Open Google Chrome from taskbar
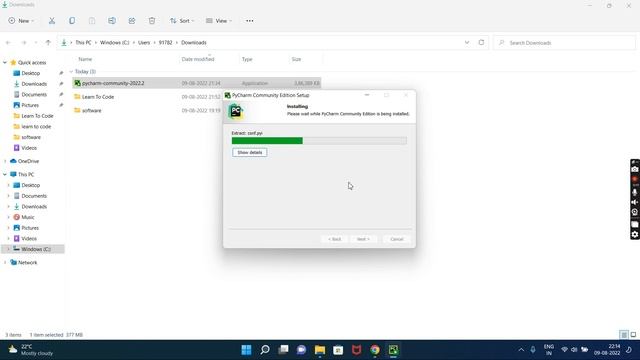Viewport: 640px width, 360px height. (375, 350)
